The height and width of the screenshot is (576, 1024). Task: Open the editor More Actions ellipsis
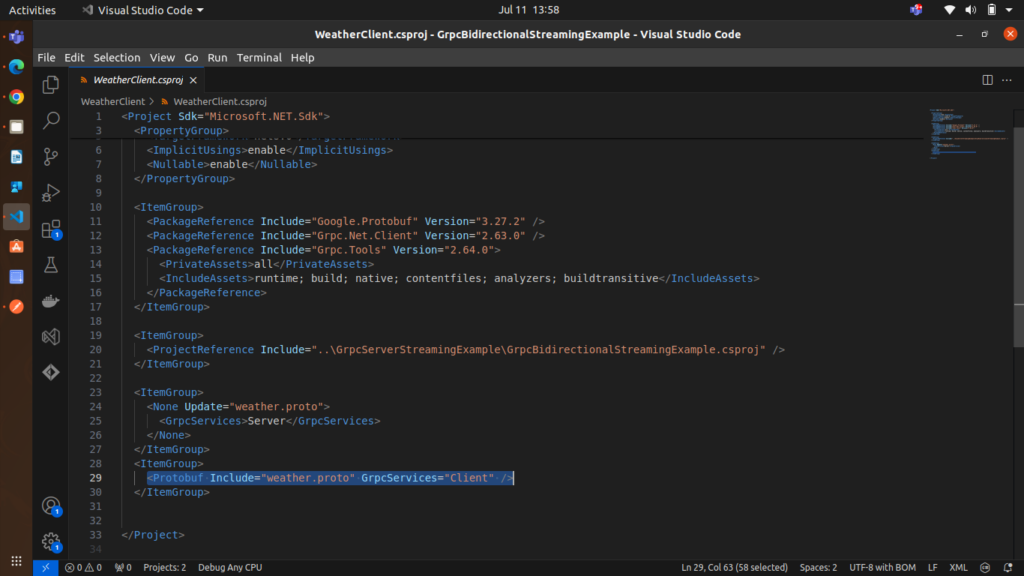click(1007, 80)
